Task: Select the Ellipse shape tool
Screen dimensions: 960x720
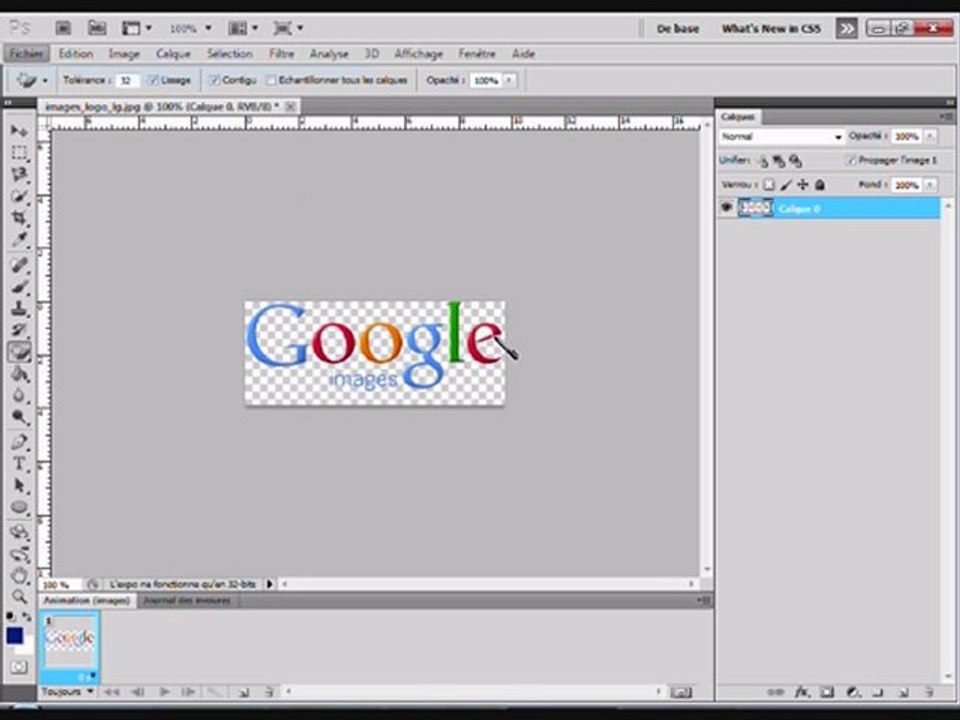Action: (19, 507)
